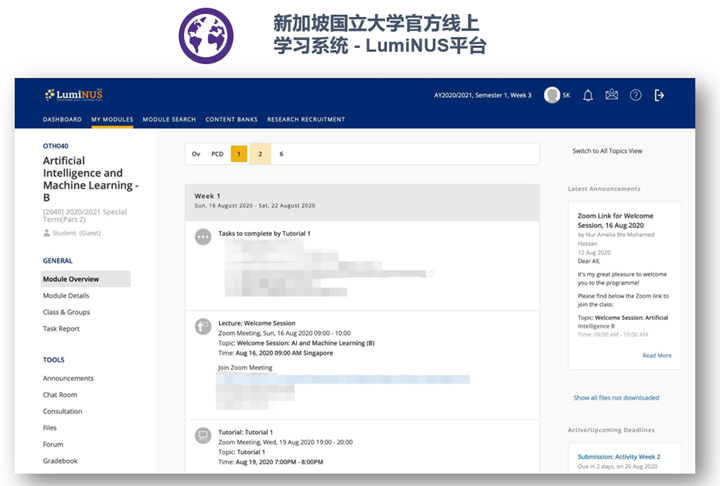720x486 pixels.
Task: Click the Tutorial 1 item icon
Action: coord(203,435)
